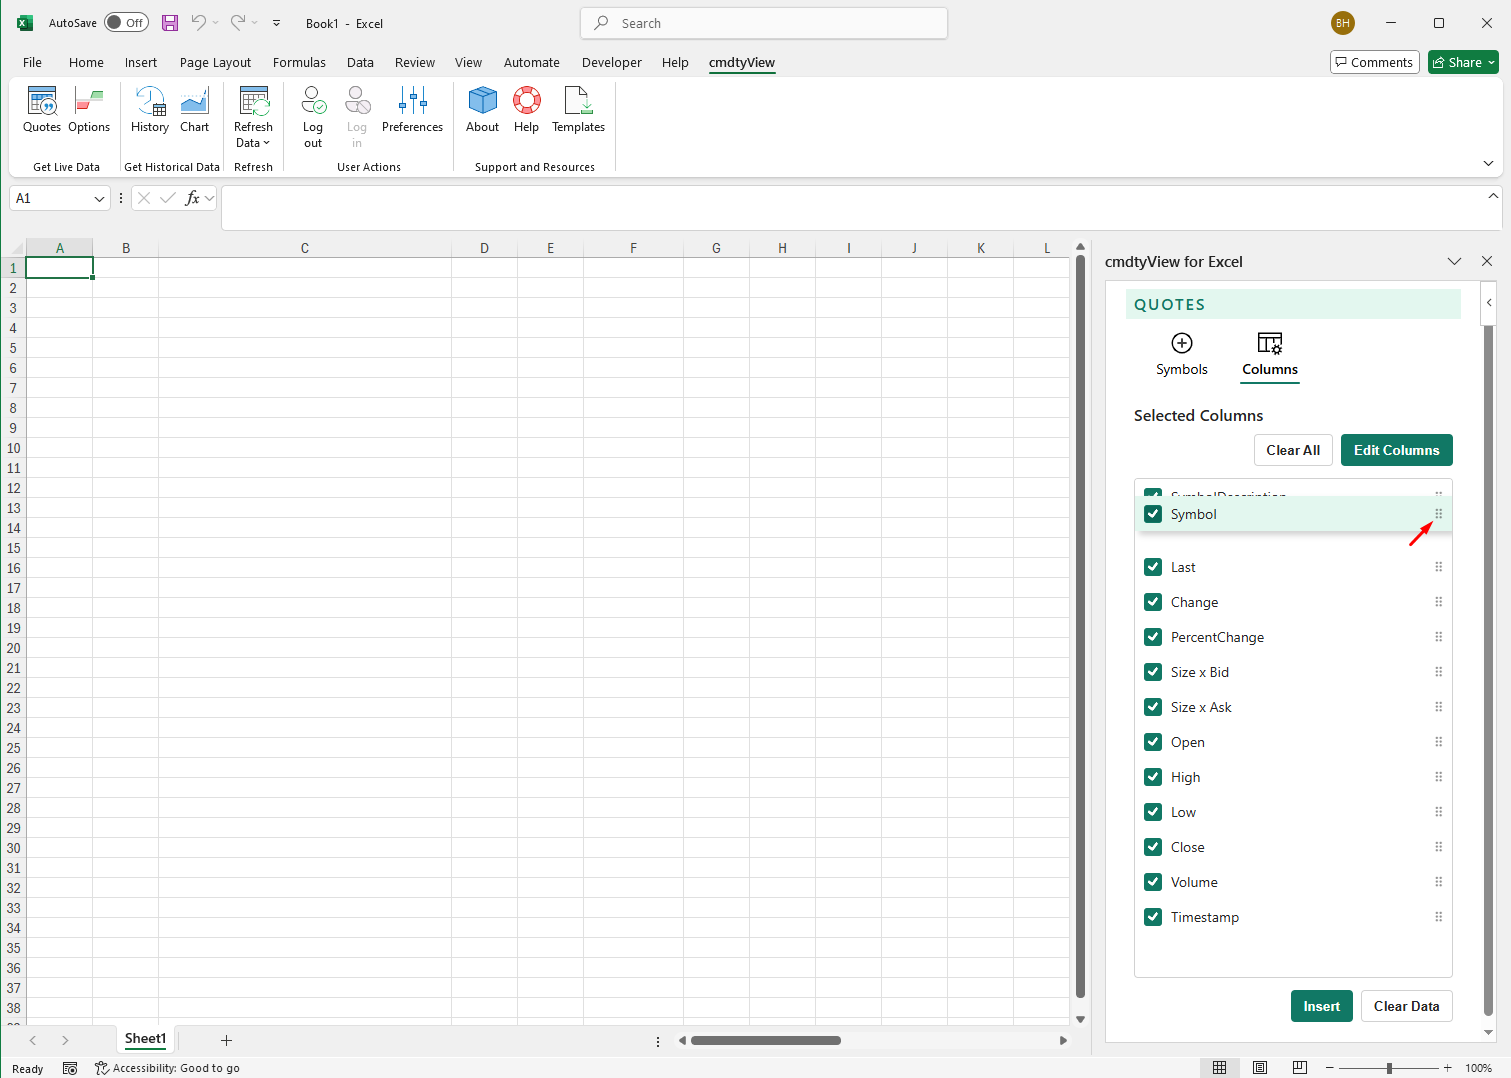This screenshot has width=1511, height=1078.
Task: Click the Search box in title bar
Action: point(764,23)
